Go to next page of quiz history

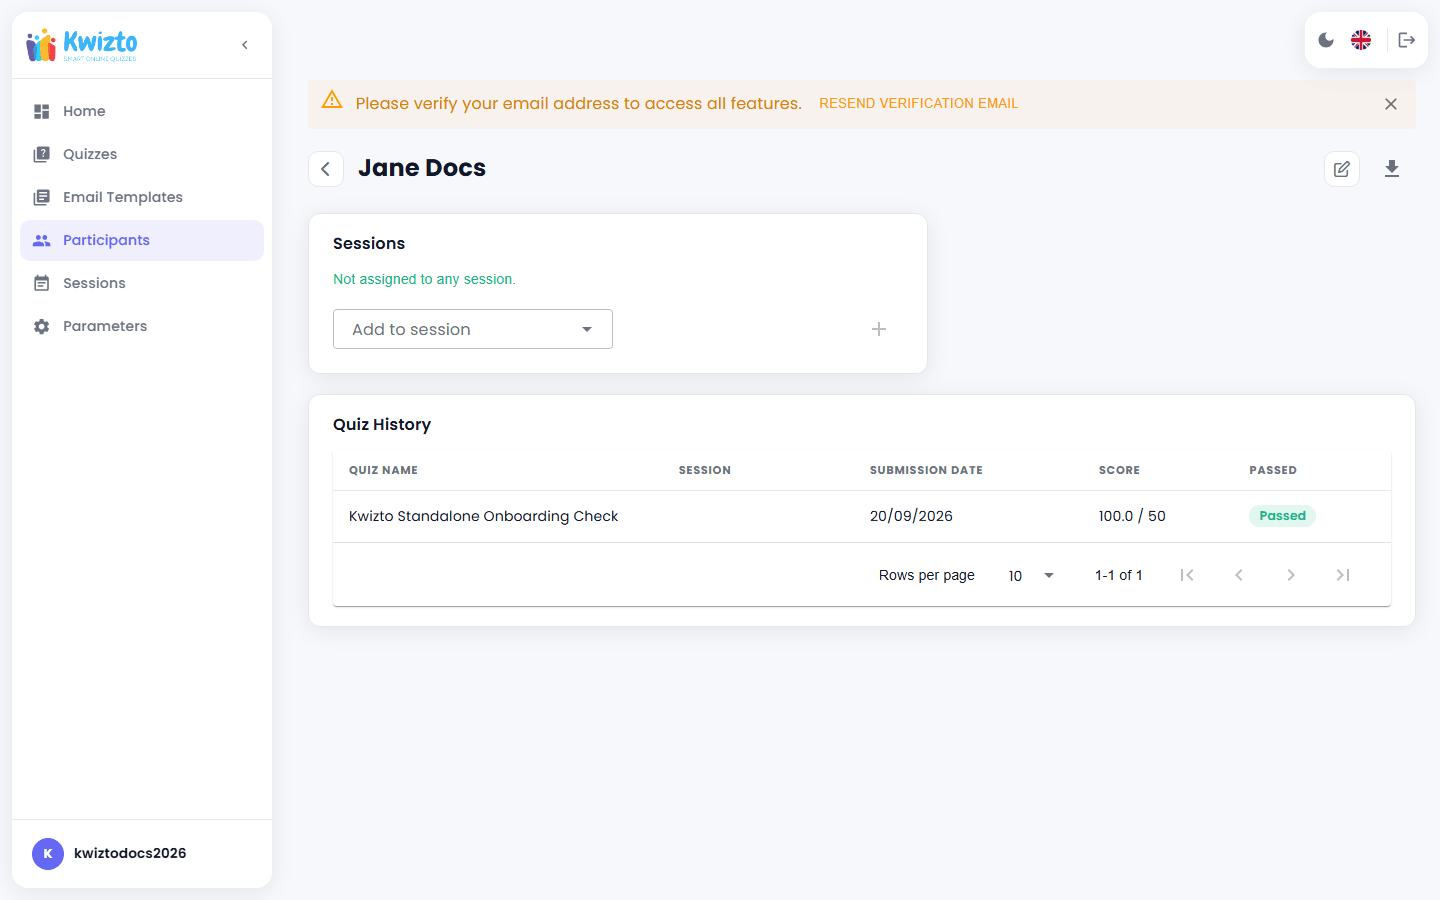pos(1291,575)
